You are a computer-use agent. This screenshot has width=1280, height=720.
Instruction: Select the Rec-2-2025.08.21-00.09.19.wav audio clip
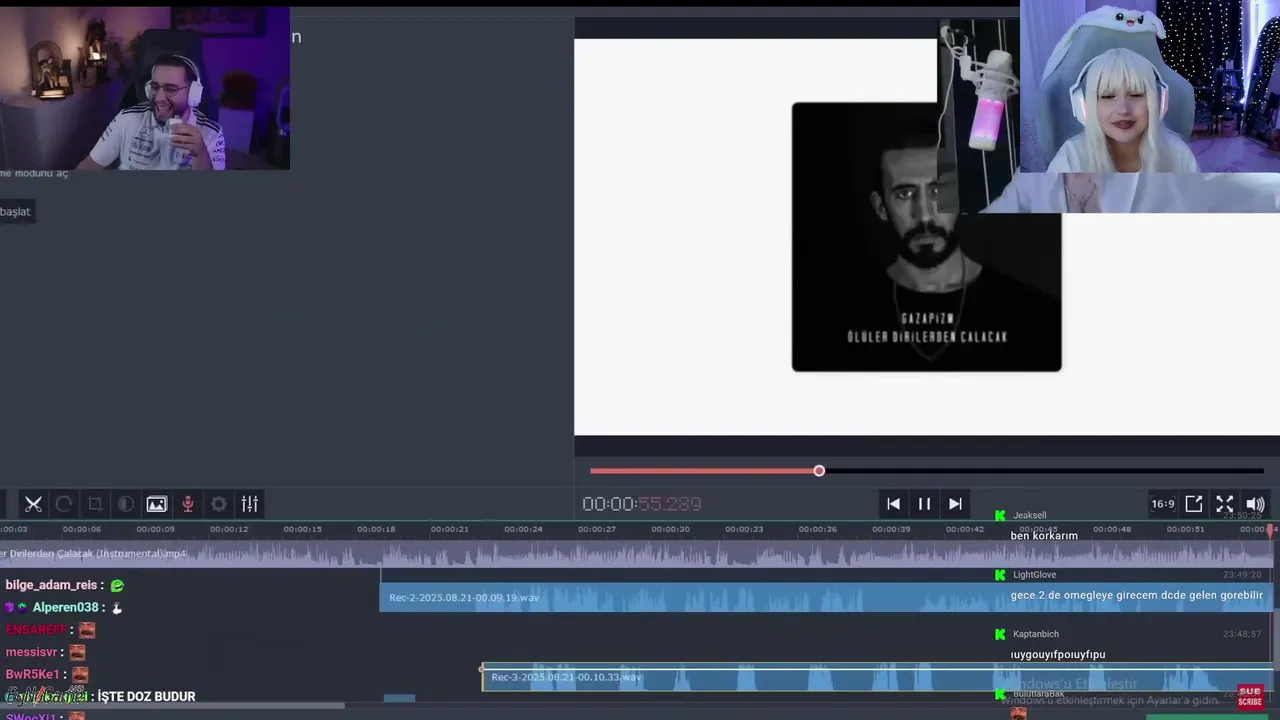coord(826,597)
